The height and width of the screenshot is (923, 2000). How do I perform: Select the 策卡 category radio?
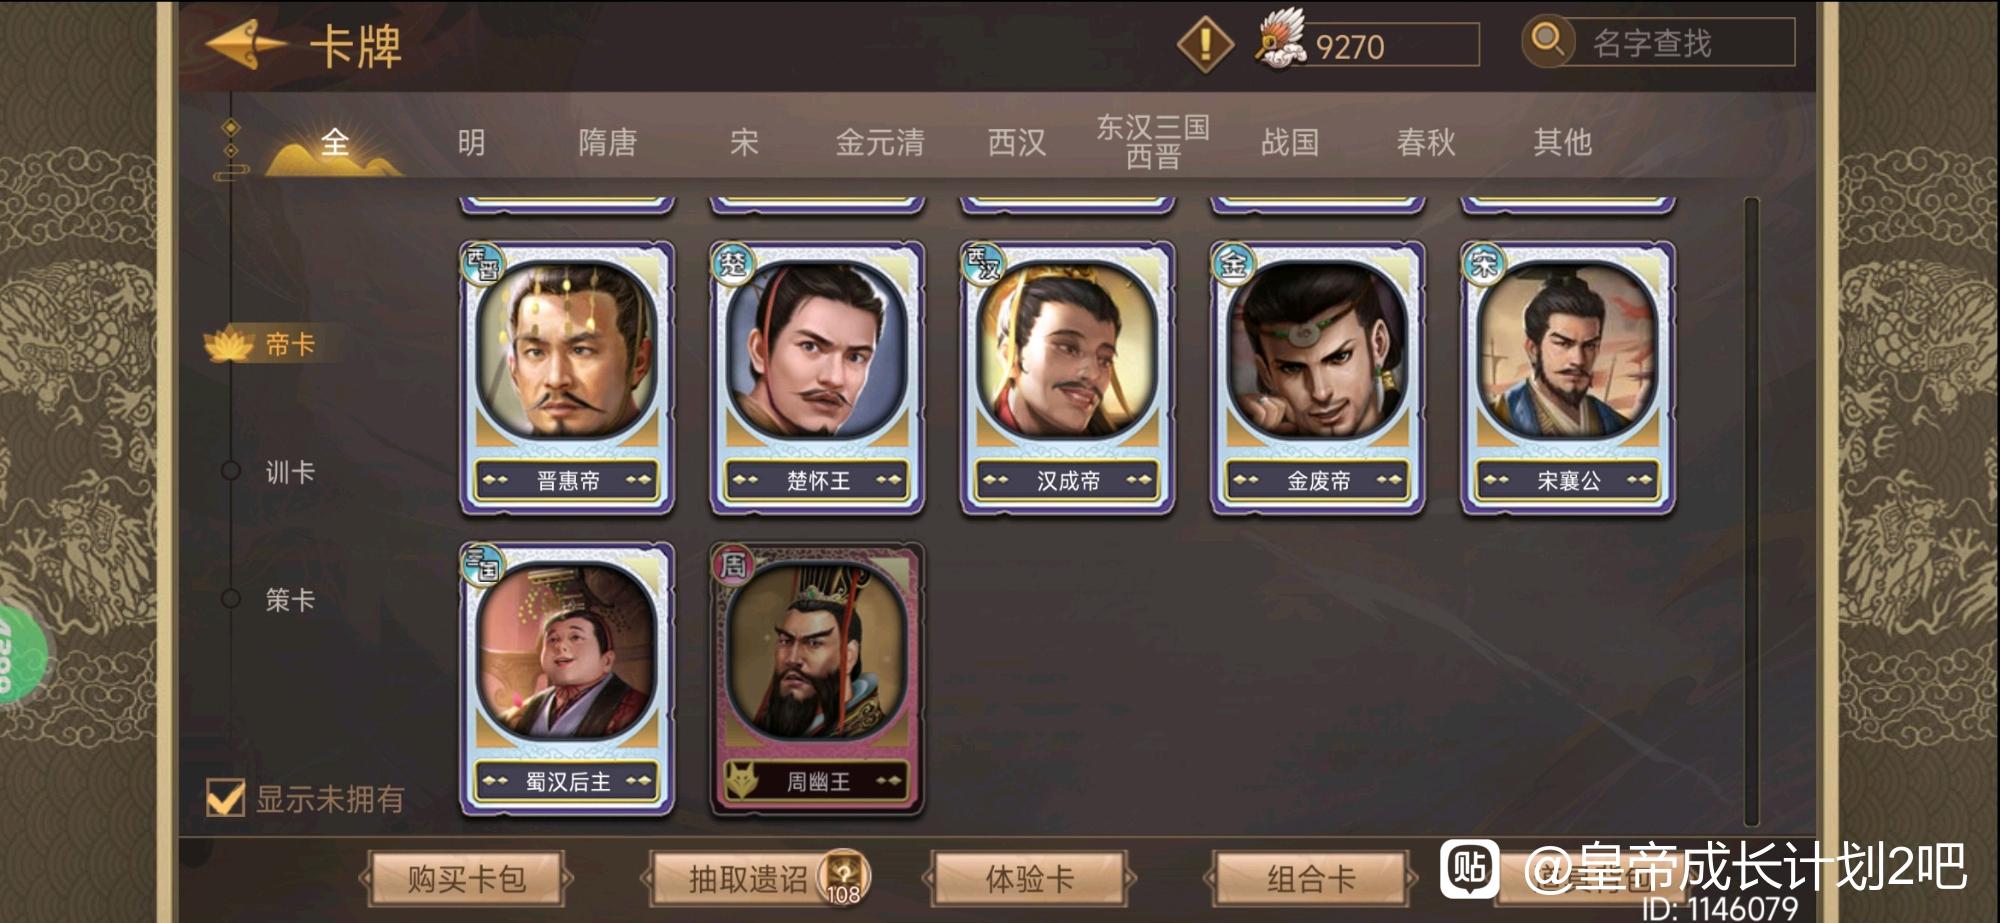(x=231, y=599)
